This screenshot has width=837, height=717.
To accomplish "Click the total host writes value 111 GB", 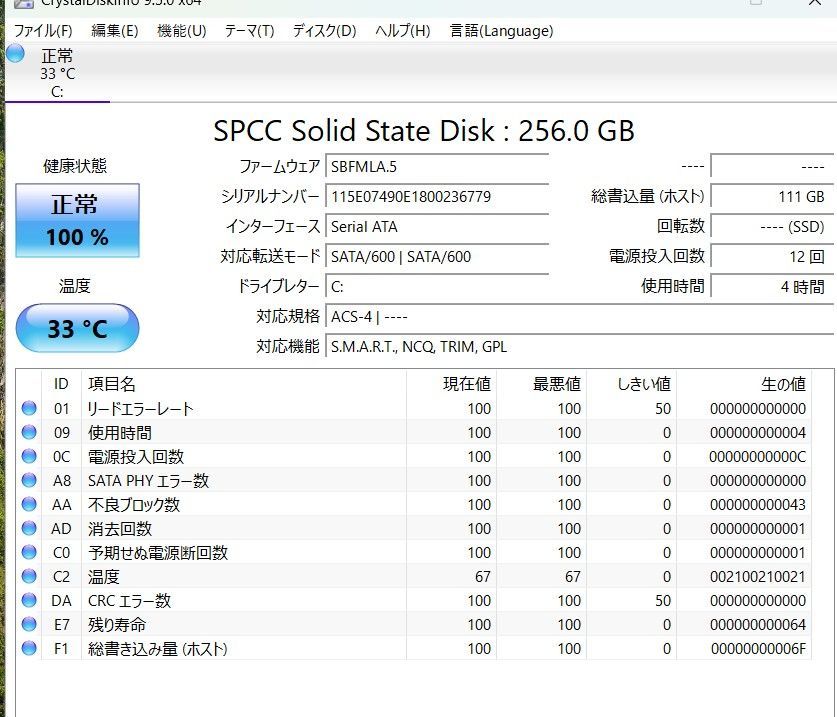I will 772,196.
